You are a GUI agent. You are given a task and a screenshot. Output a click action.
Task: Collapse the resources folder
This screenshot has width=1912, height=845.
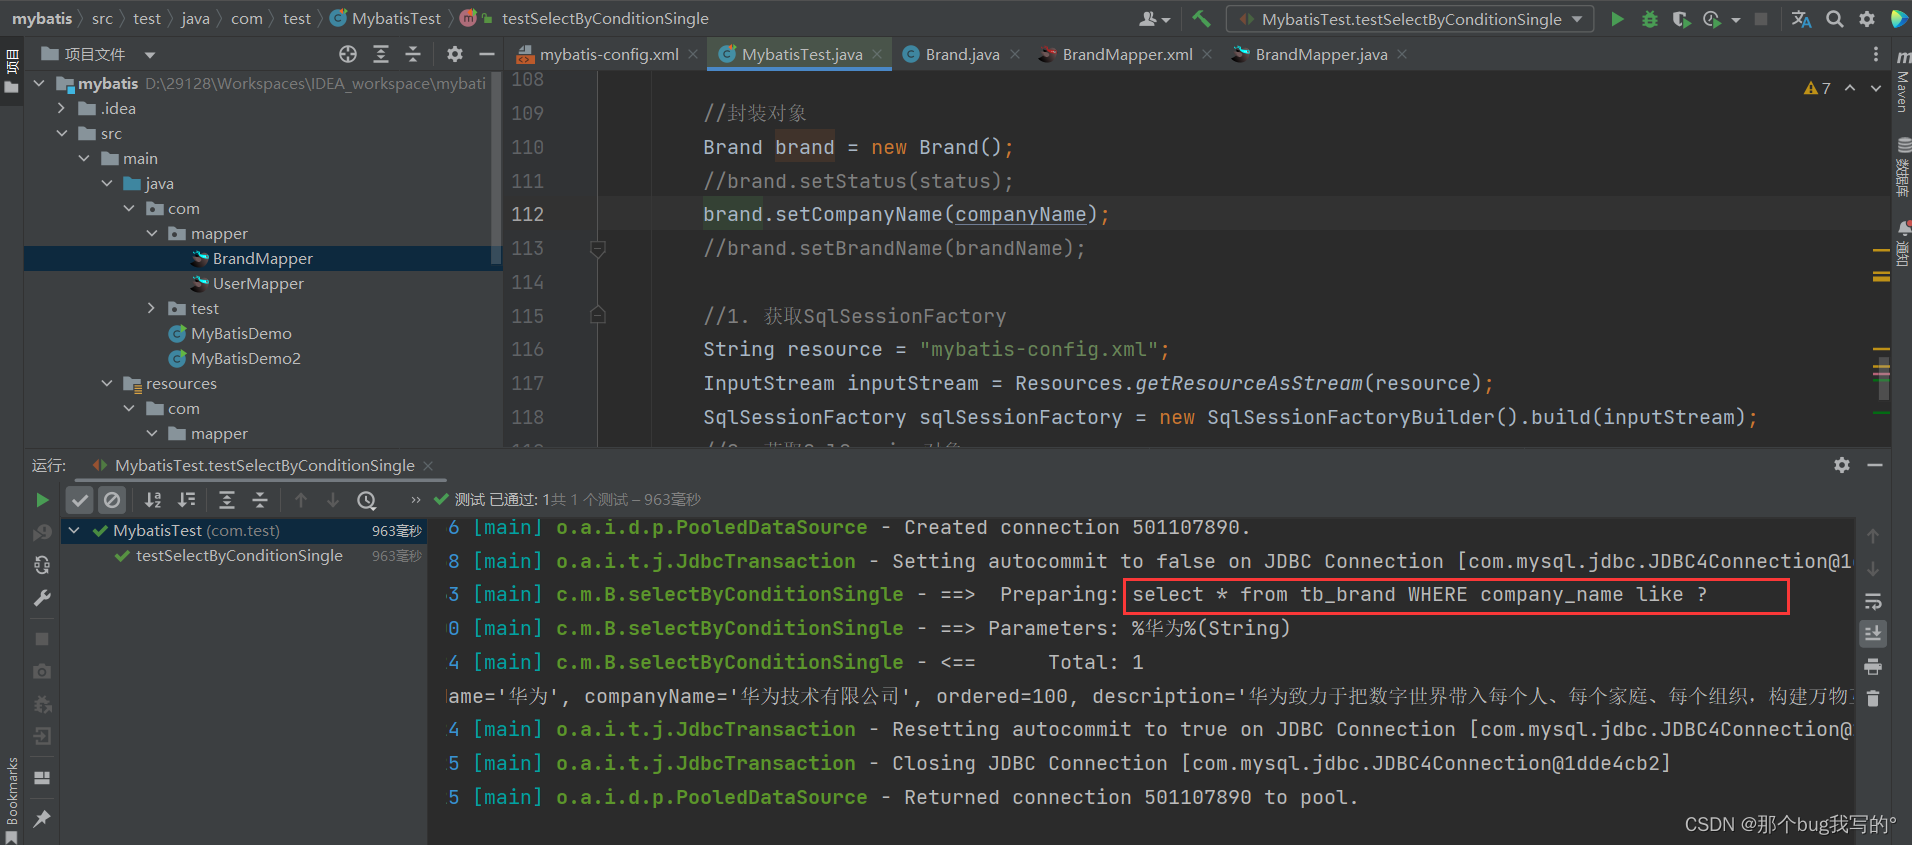(107, 384)
